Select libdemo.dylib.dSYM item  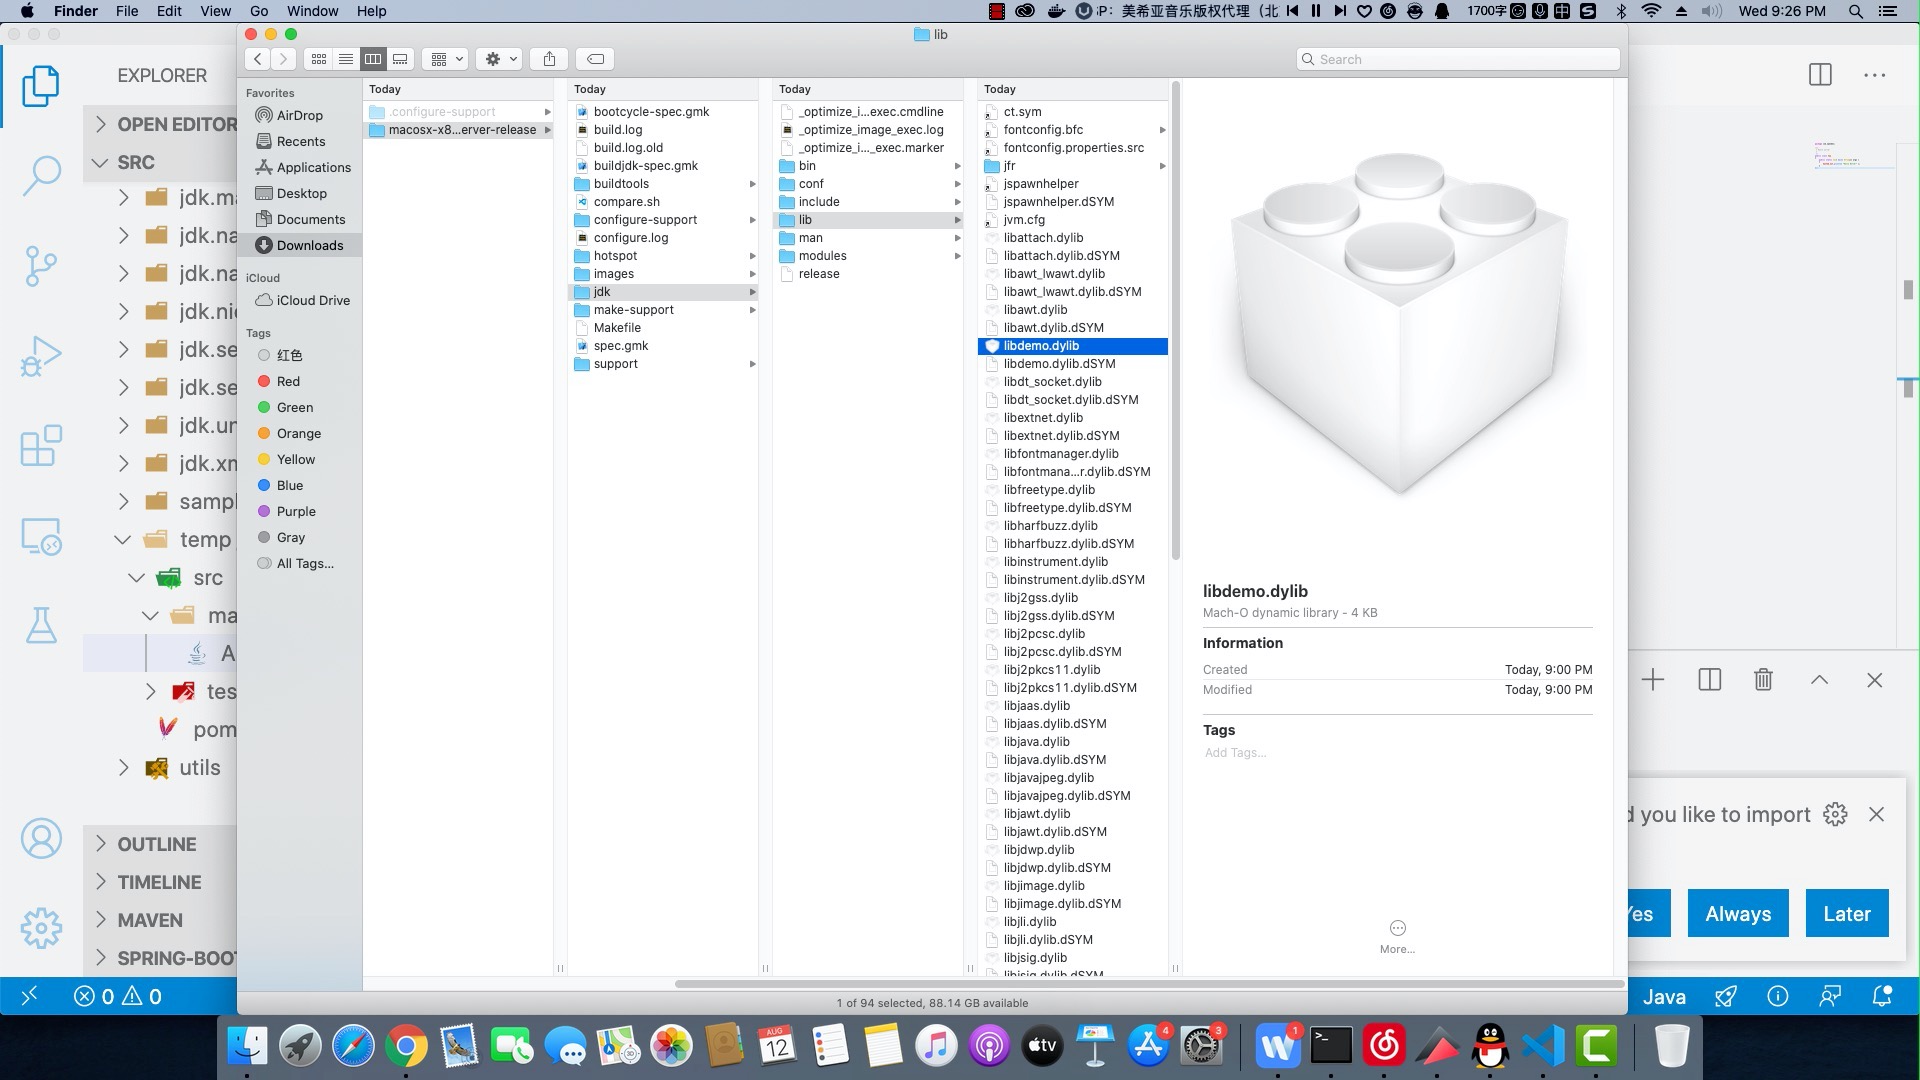[1059, 364]
